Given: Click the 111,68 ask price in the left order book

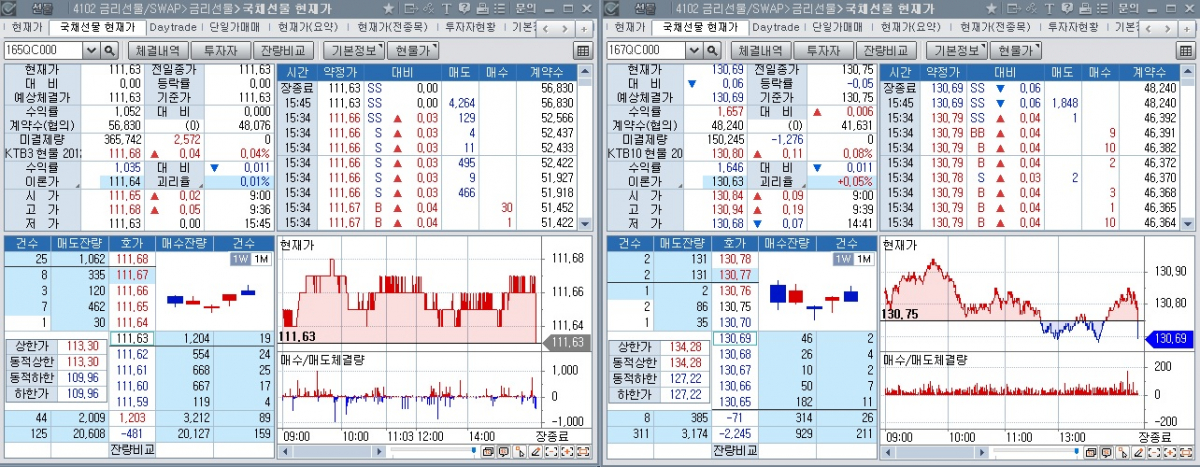Looking at the screenshot, I should pos(131,259).
